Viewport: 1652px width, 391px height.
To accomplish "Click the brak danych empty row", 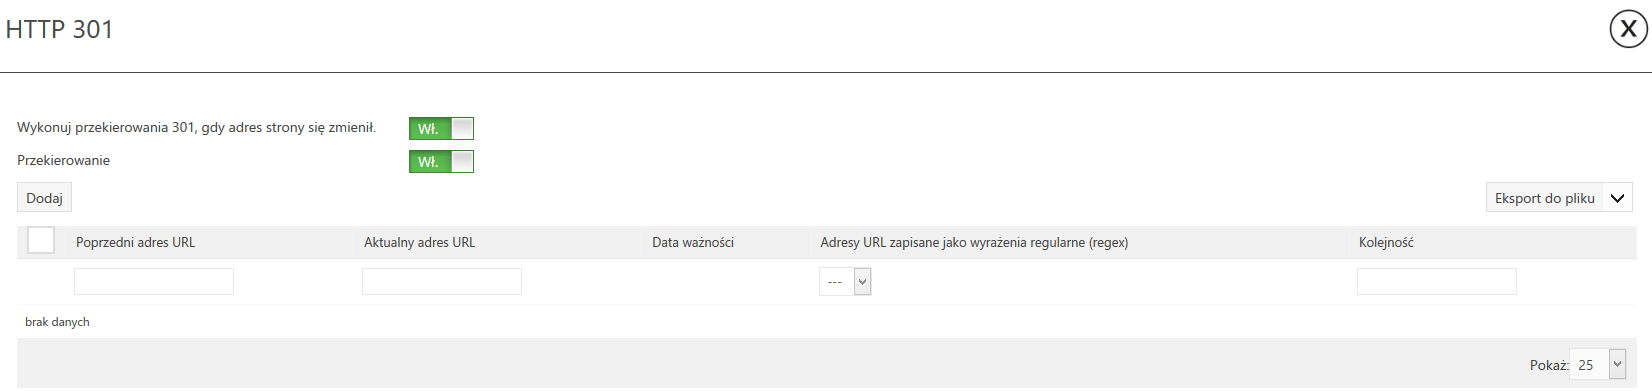I will tap(57, 322).
